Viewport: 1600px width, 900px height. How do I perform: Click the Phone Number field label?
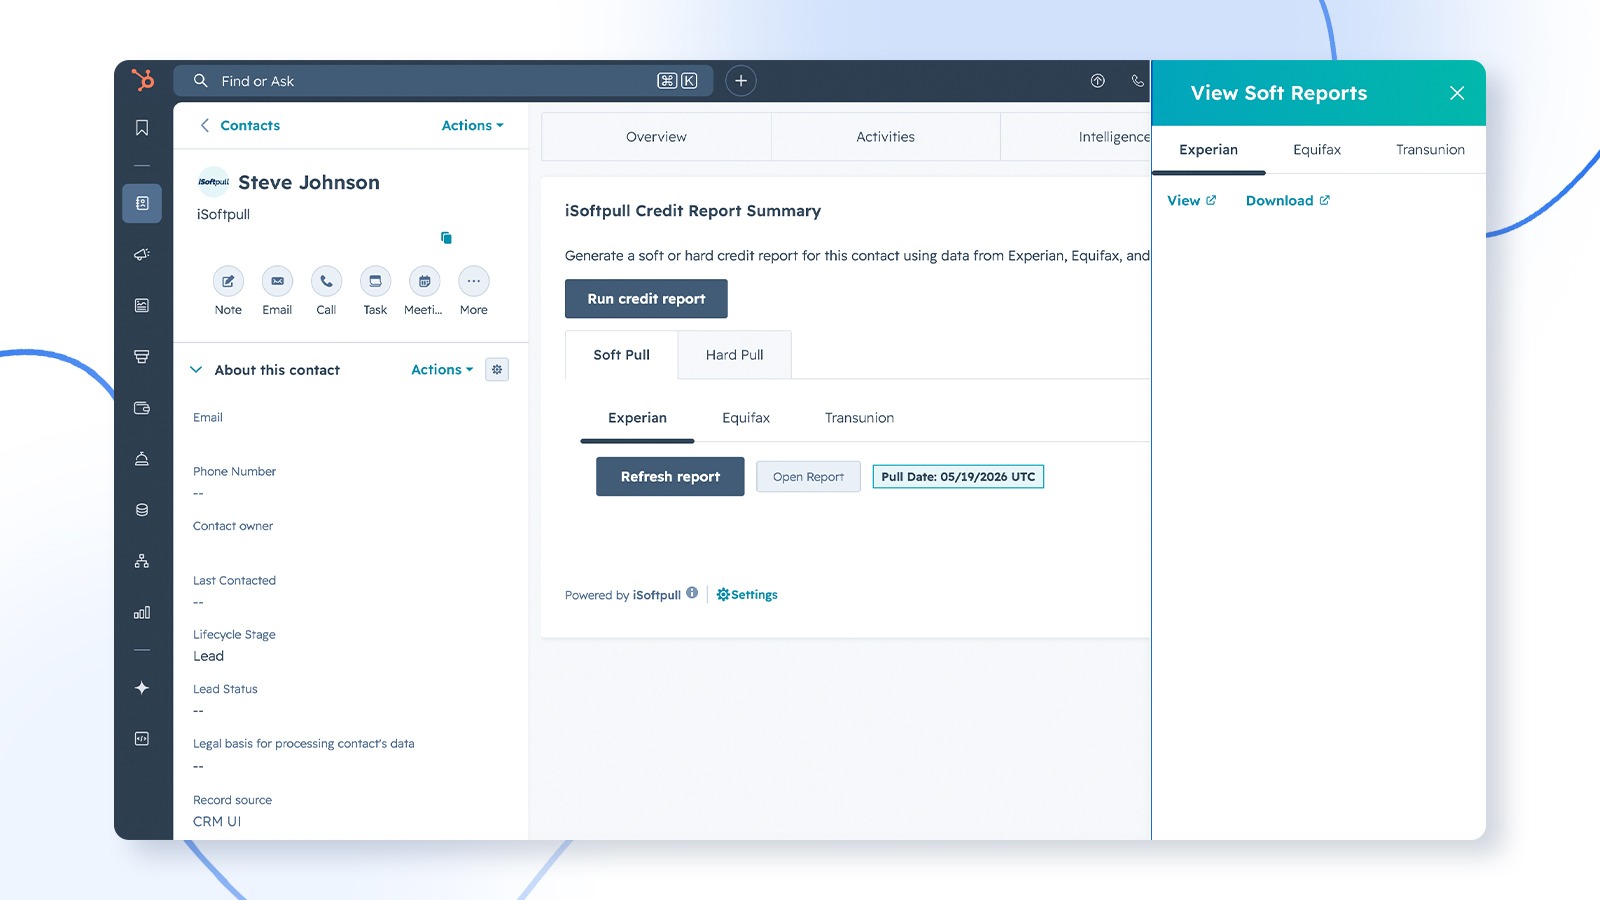pyautogui.click(x=234, y=472)
